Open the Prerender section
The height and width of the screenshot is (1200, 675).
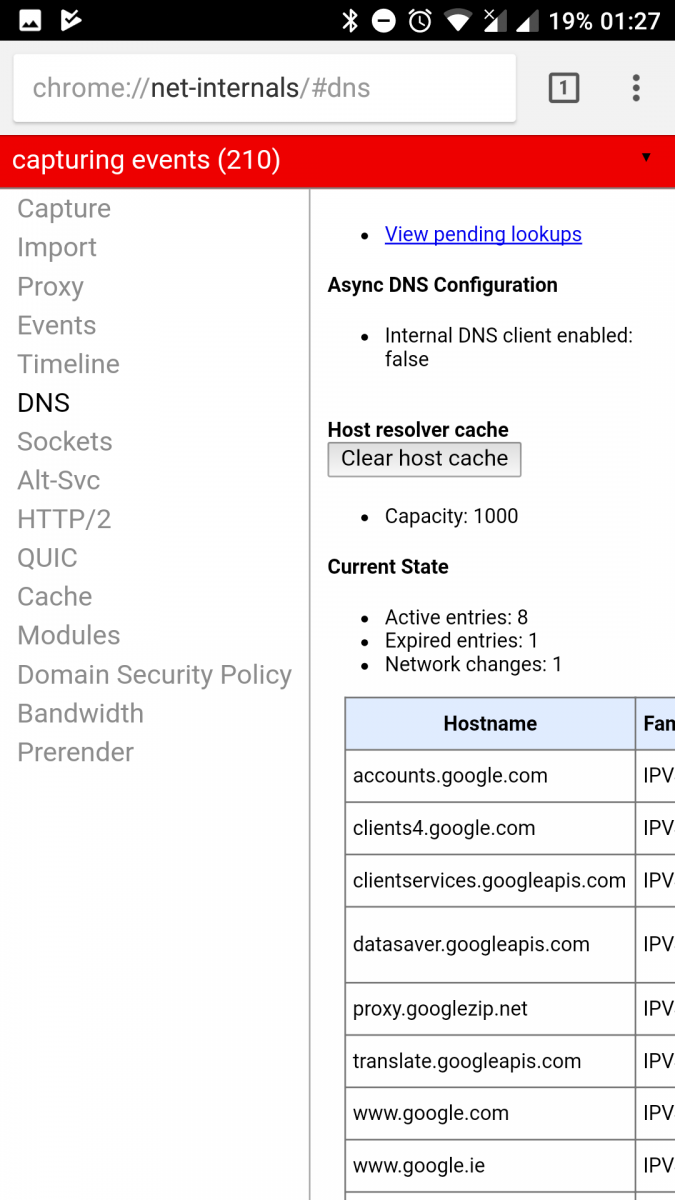pyautogui.click(x=76, y=753)
